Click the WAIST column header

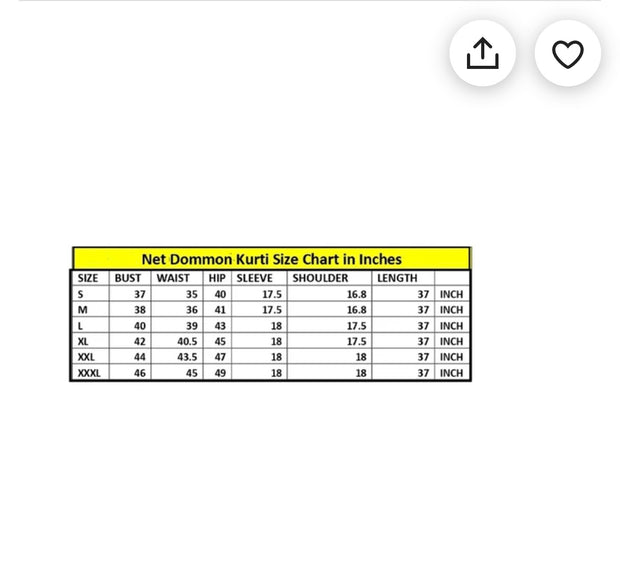173,278
